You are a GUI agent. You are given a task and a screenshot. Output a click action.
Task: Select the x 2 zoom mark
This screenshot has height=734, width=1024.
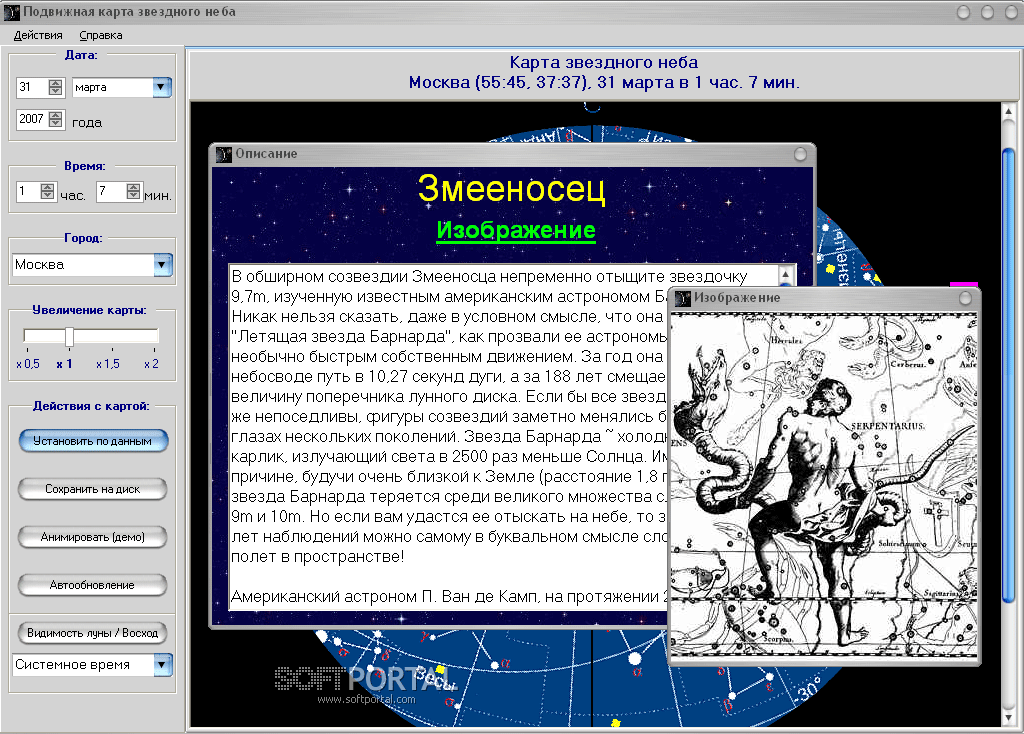click(151, 364)
